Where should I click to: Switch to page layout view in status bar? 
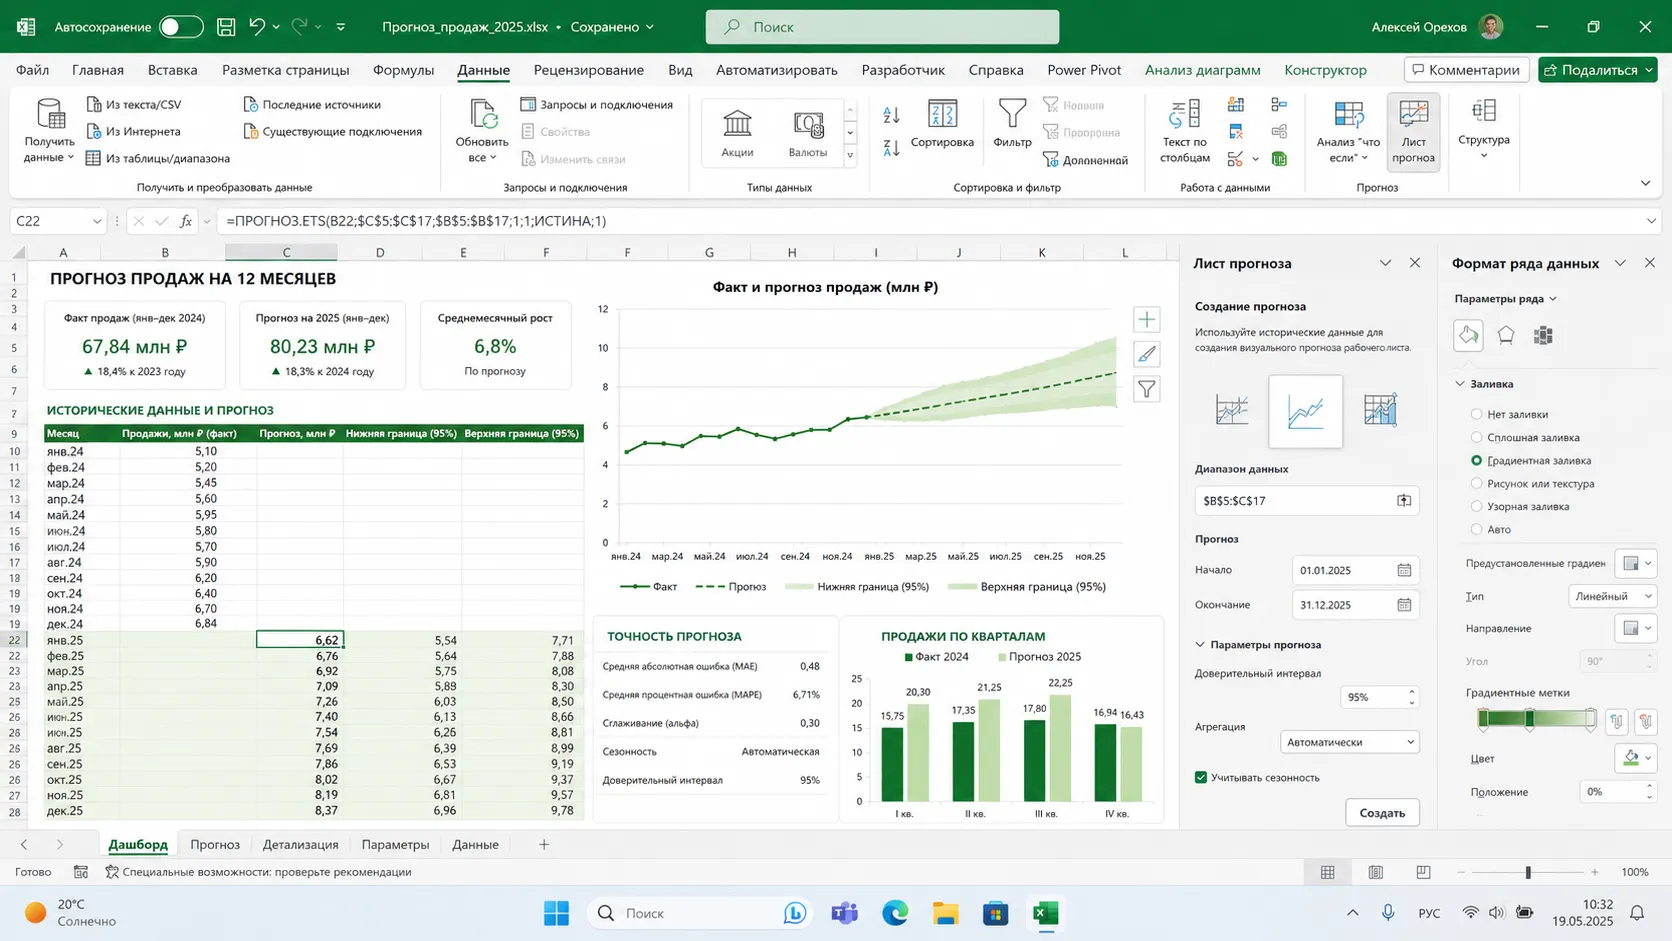(x=1376, y=872)
